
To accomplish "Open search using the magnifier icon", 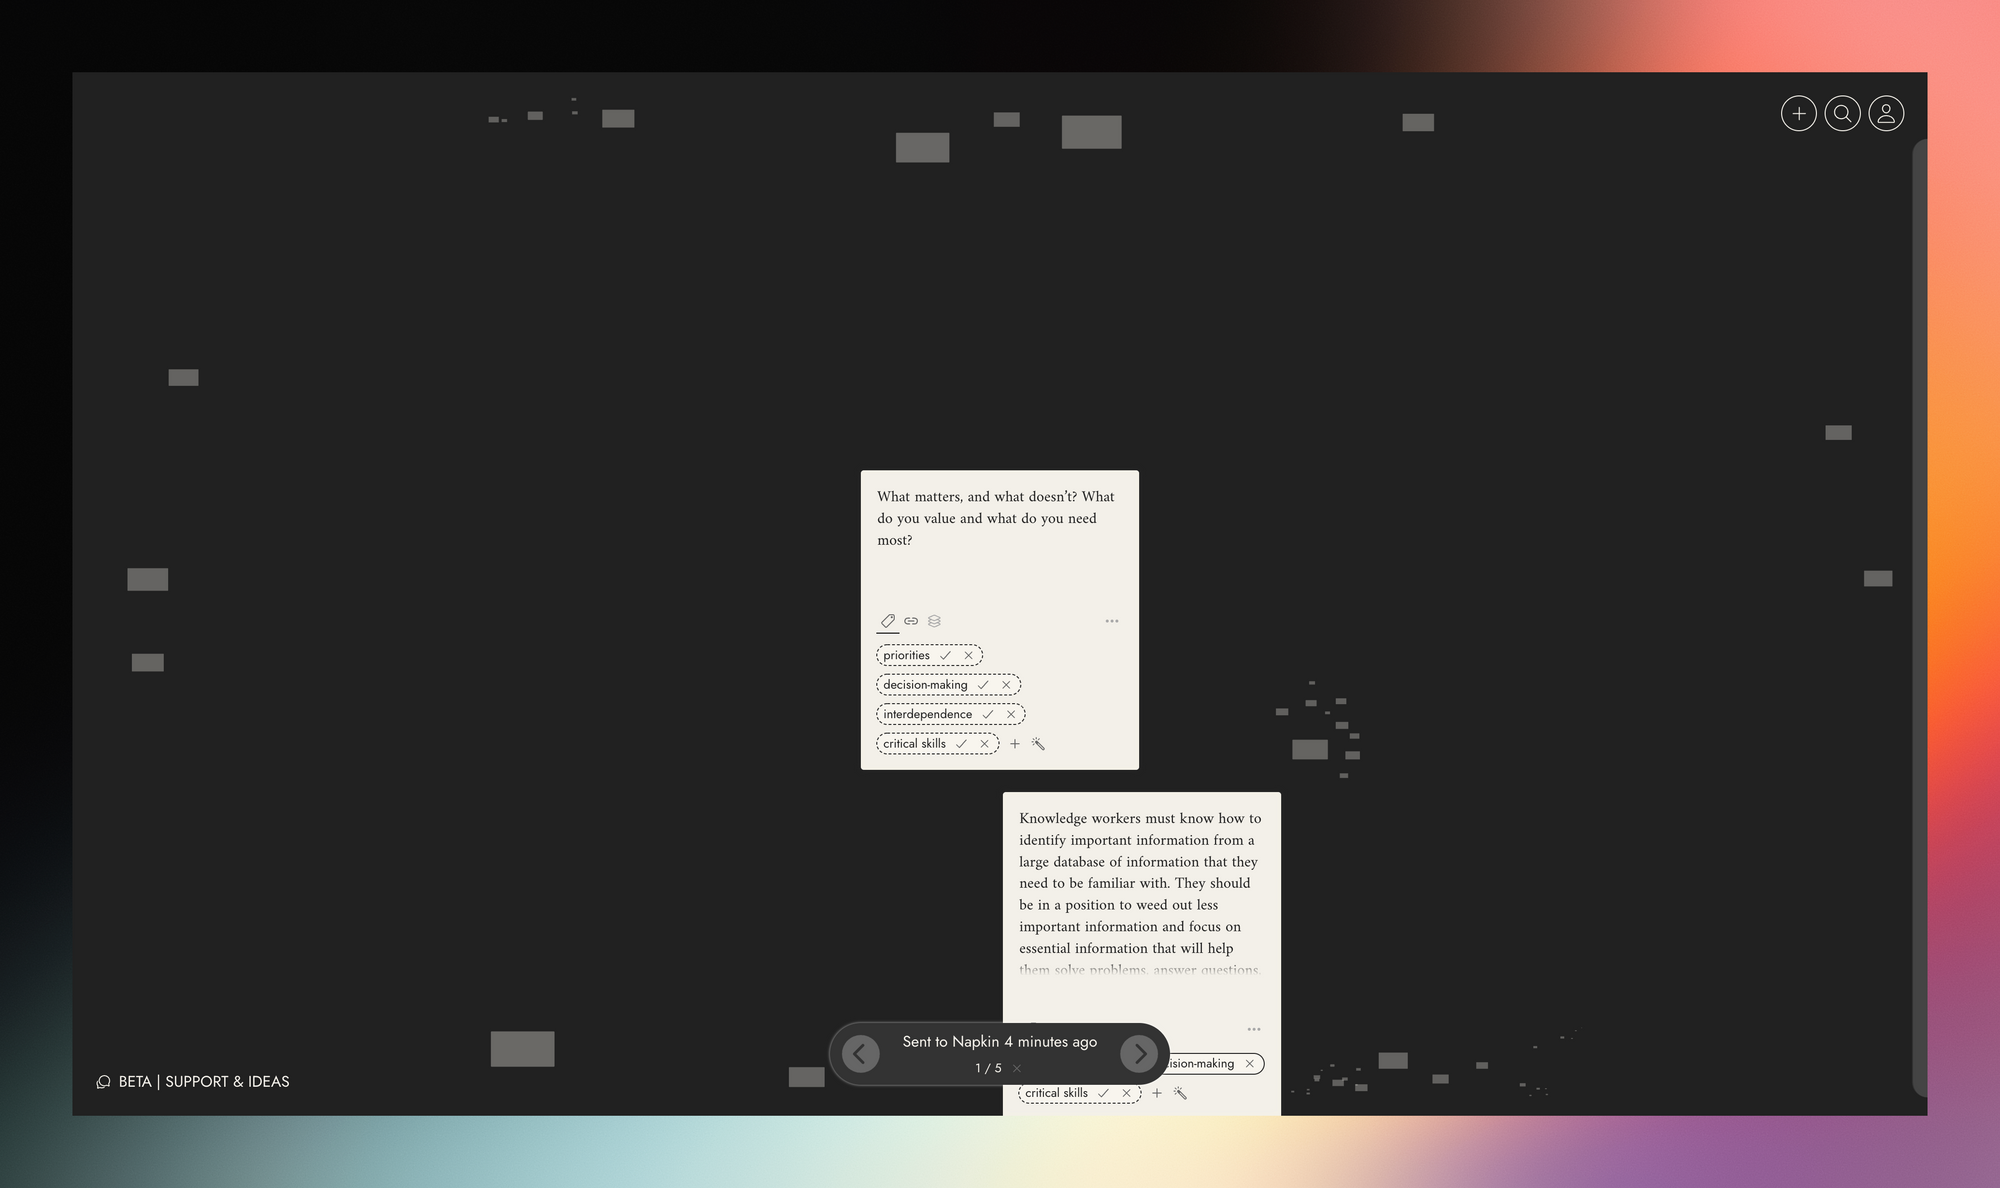I will [1842, 113].
